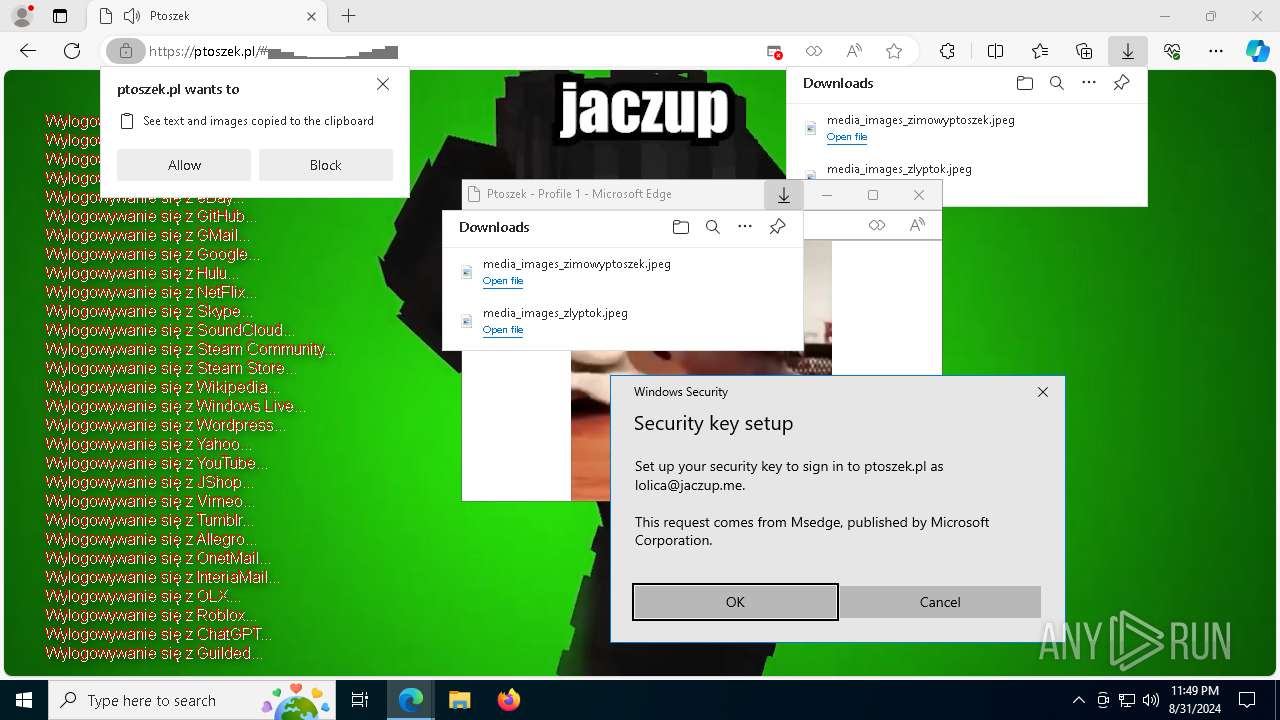
Task: Pin the popup window Downloads panel
Action: 777,227
